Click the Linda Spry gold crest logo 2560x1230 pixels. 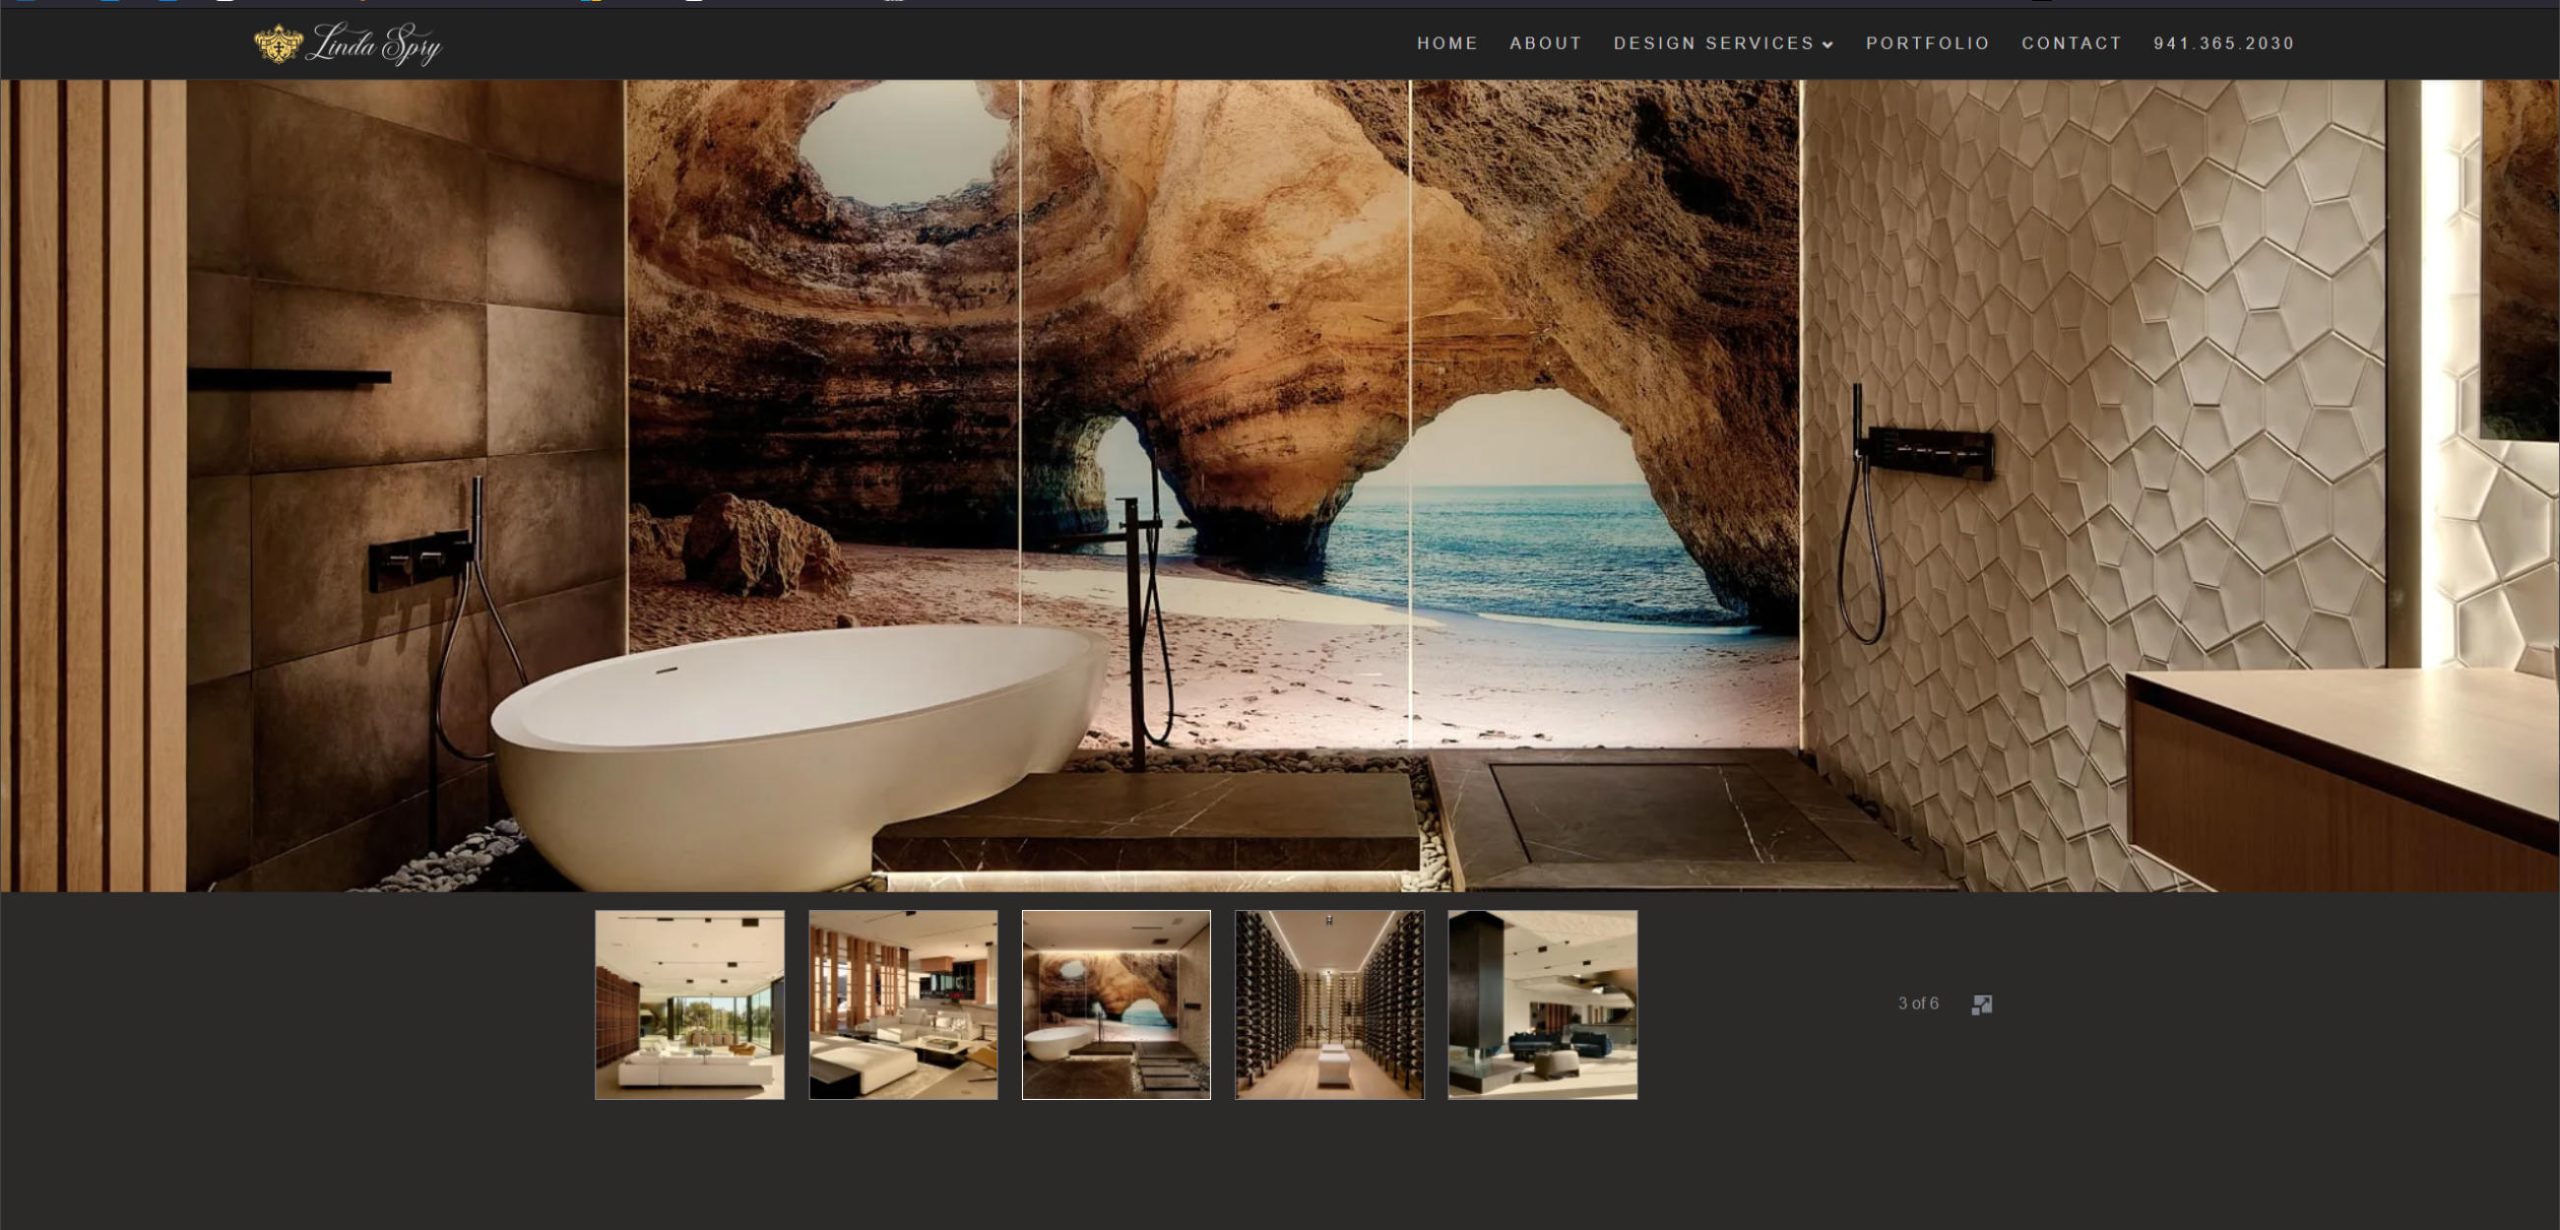point(276,43)
